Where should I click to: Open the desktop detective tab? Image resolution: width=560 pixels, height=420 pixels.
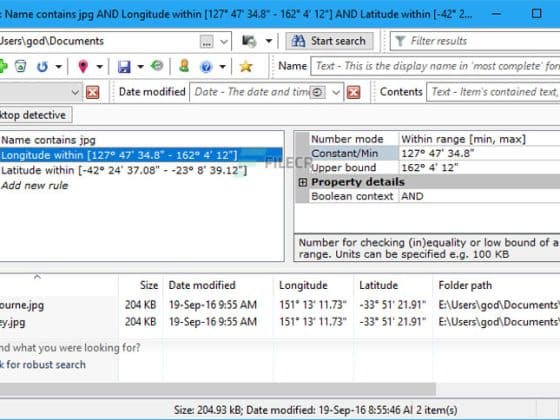(x=36, y=115)
